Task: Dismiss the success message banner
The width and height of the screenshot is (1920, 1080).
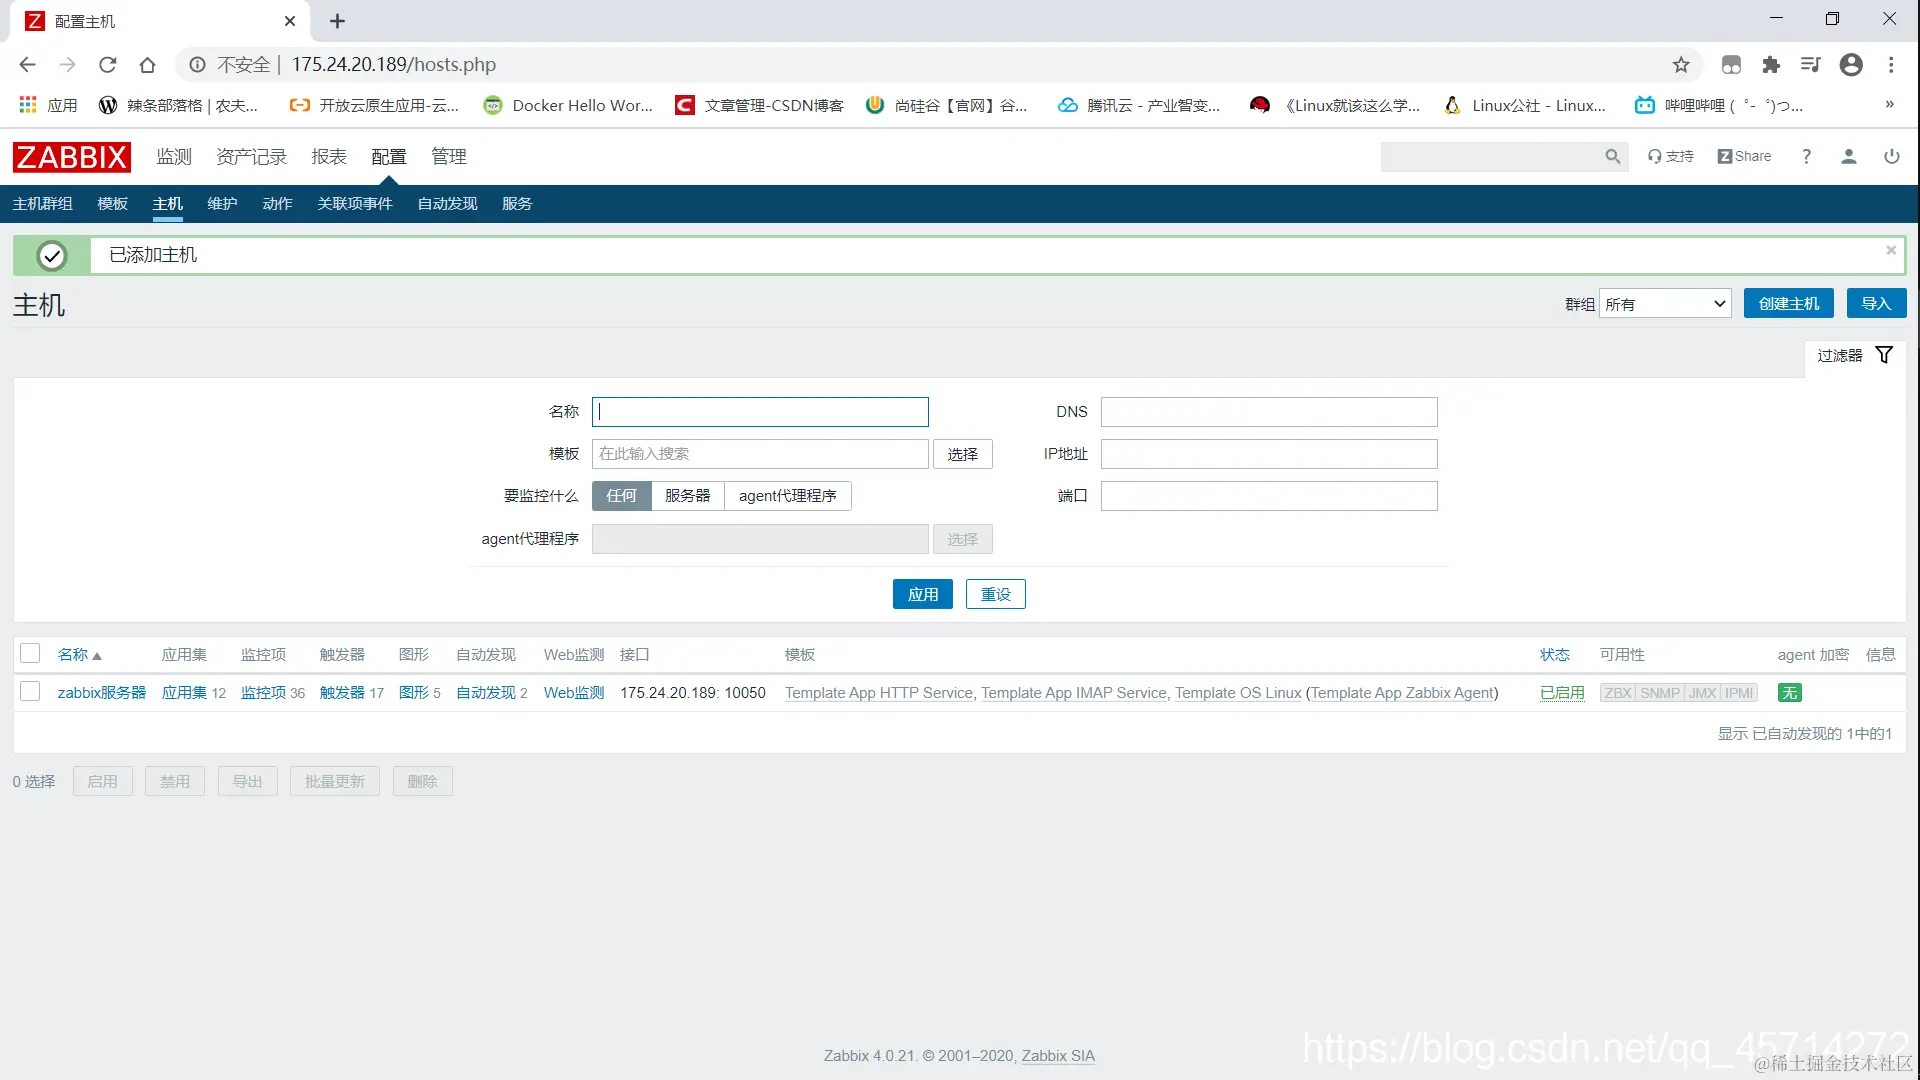Action: 1891,250
